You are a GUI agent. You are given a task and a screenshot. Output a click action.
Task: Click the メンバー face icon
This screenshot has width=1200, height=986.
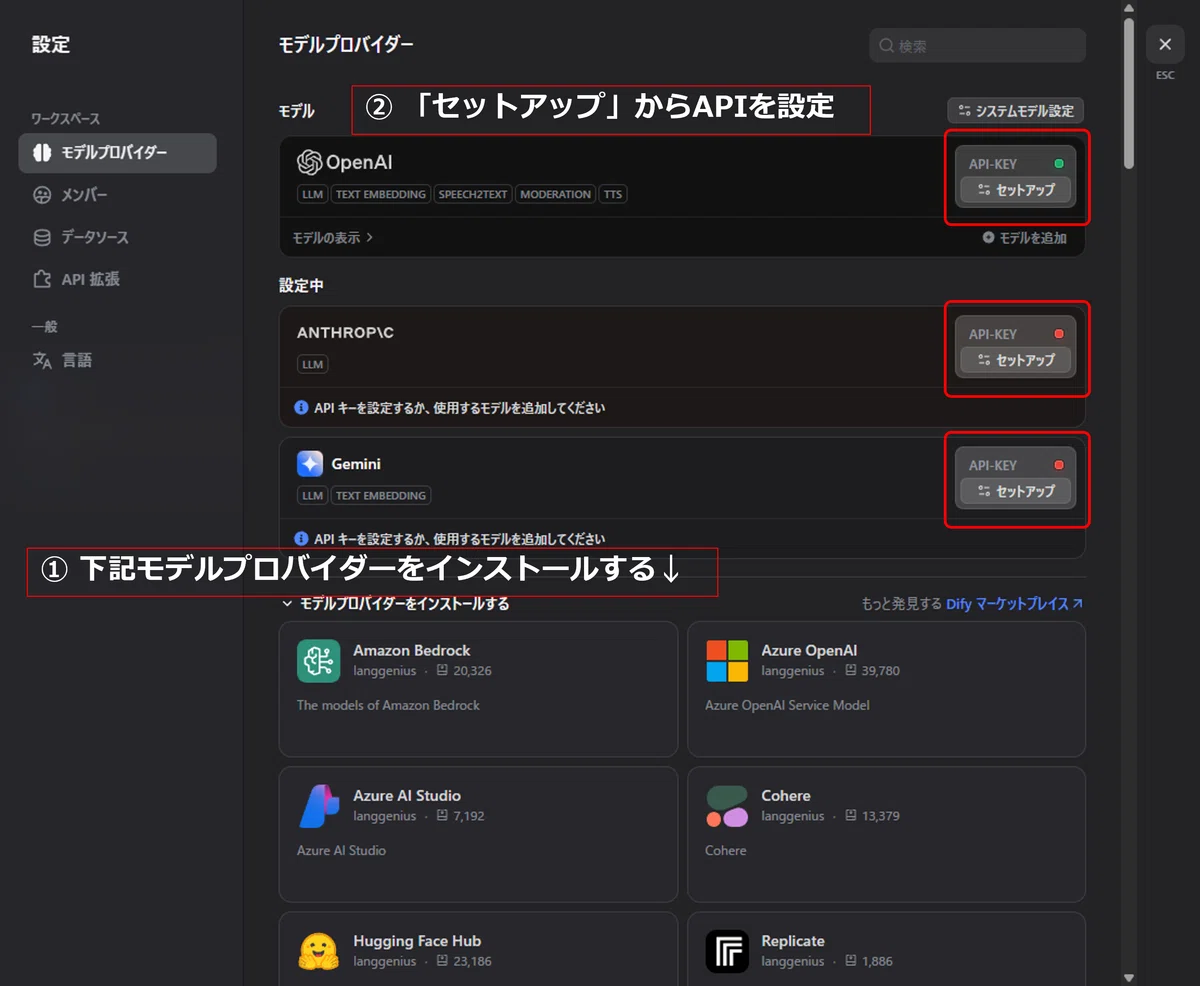click(42, 195)
